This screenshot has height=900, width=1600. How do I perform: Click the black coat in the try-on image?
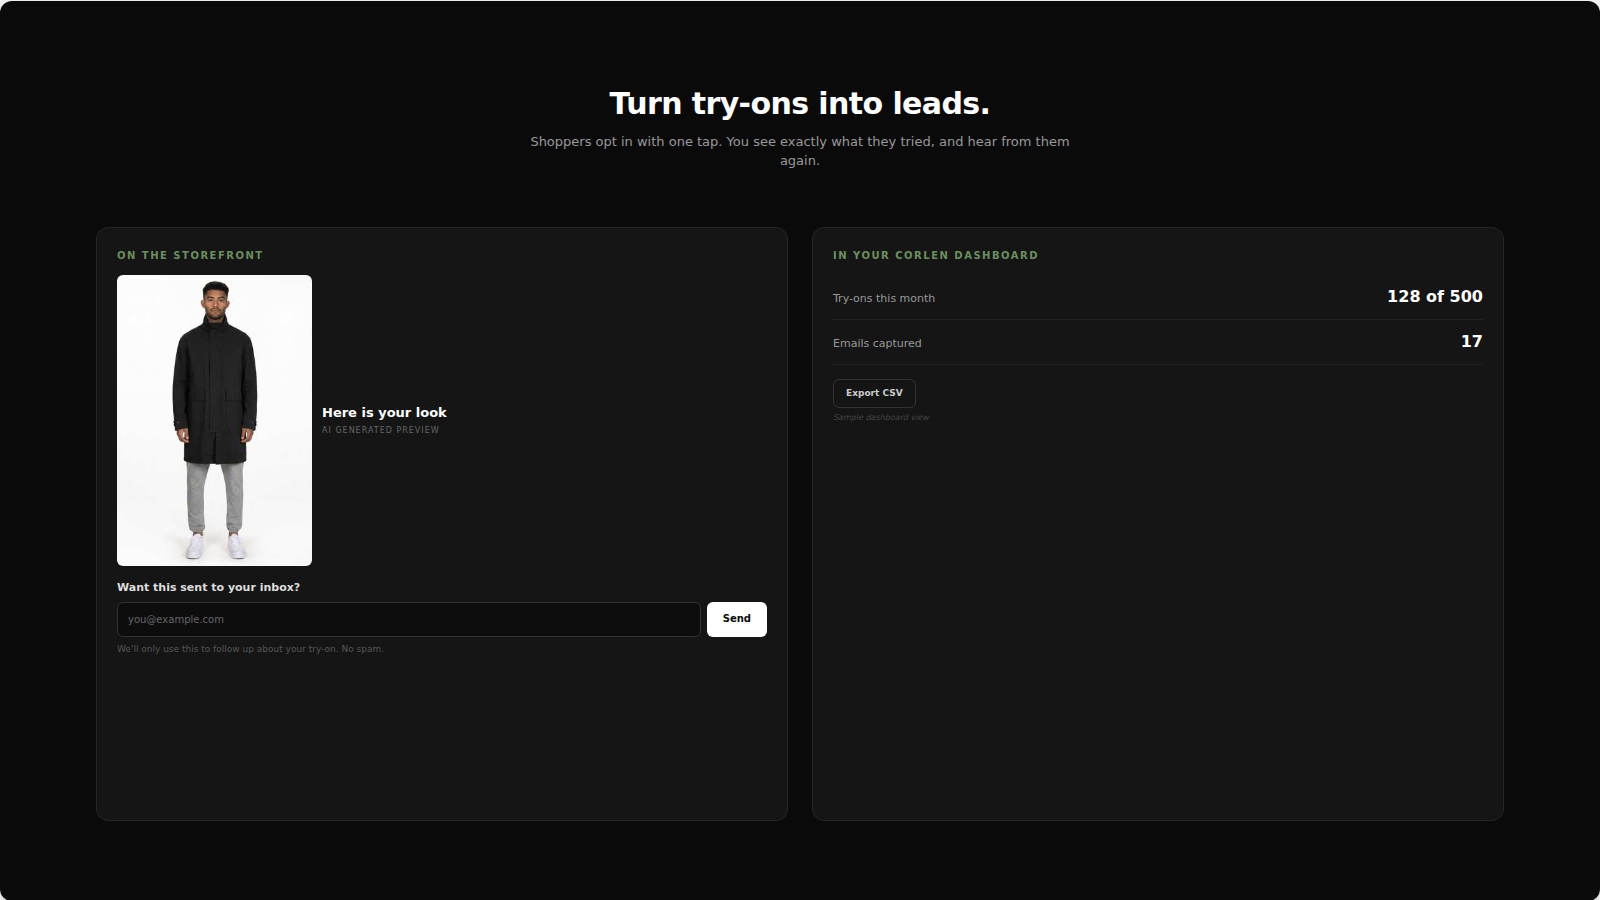coord(215,390)
